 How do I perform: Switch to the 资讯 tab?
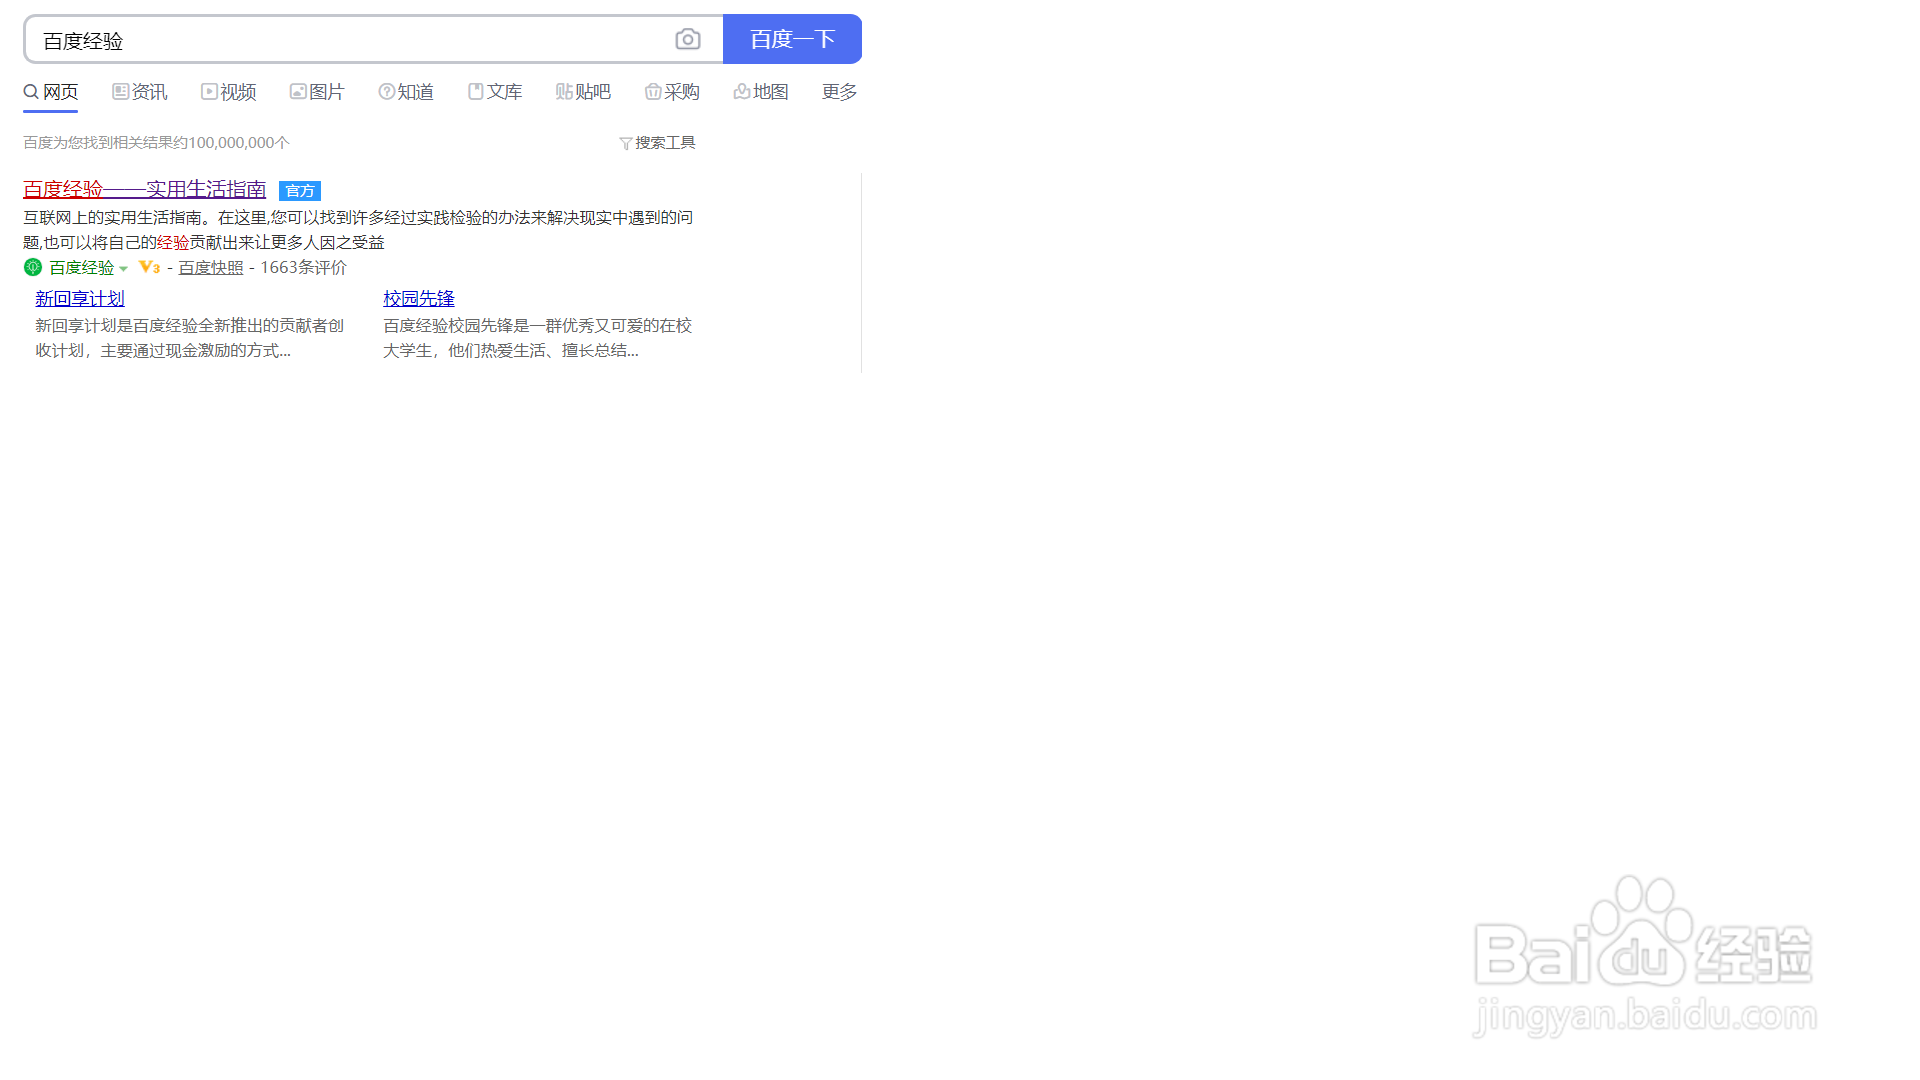pyautogui.click(x=140, y=92)
